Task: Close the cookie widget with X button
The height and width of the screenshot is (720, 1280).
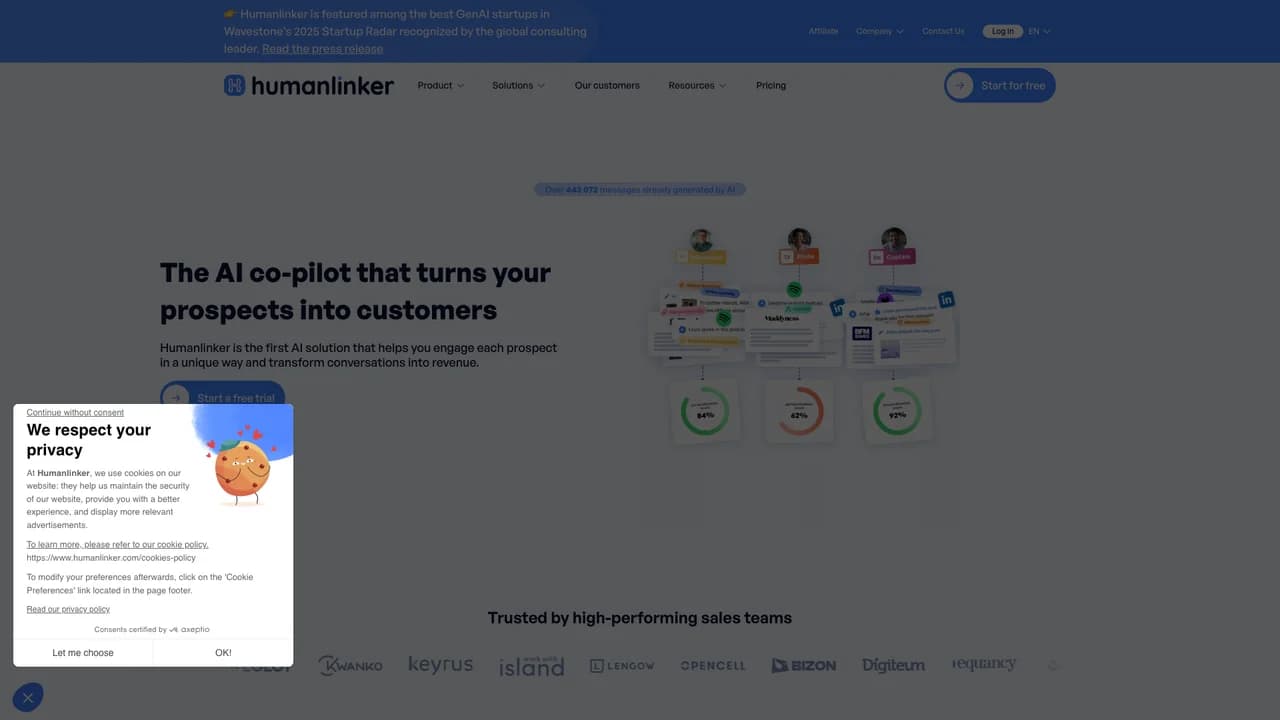Action: coord(28,698)
